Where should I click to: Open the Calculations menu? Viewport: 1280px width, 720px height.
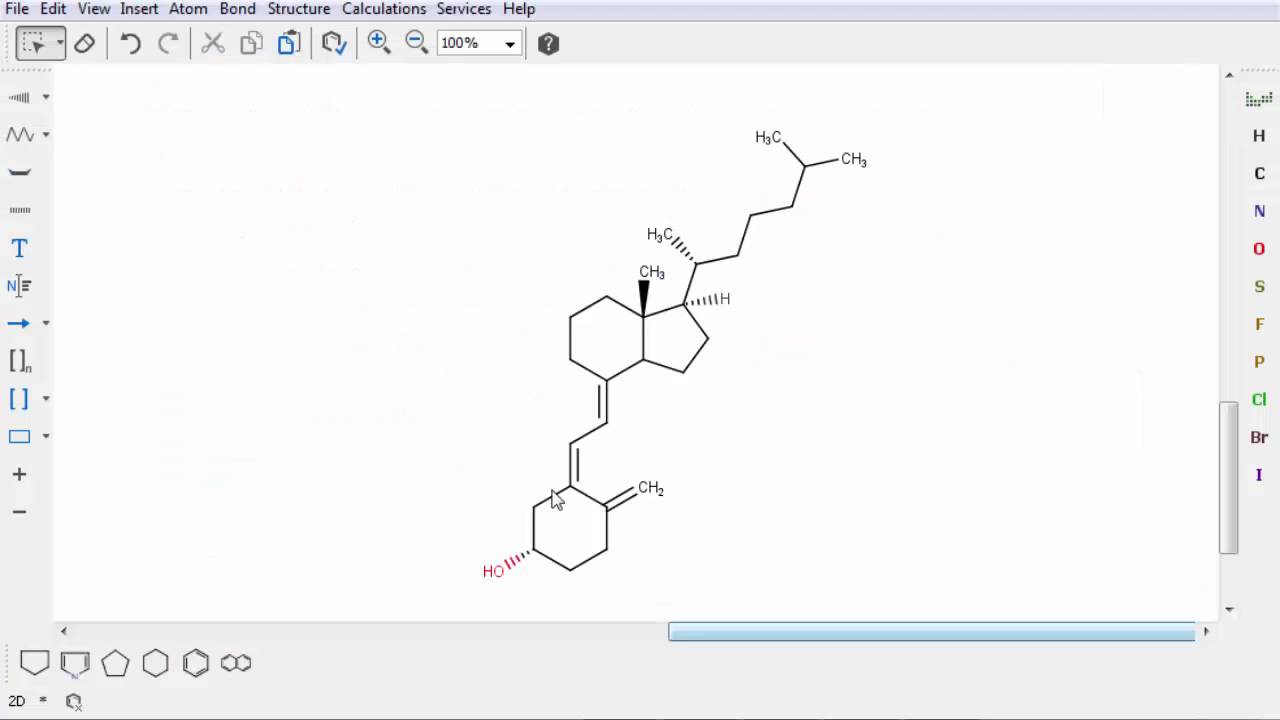pos(384,9)
